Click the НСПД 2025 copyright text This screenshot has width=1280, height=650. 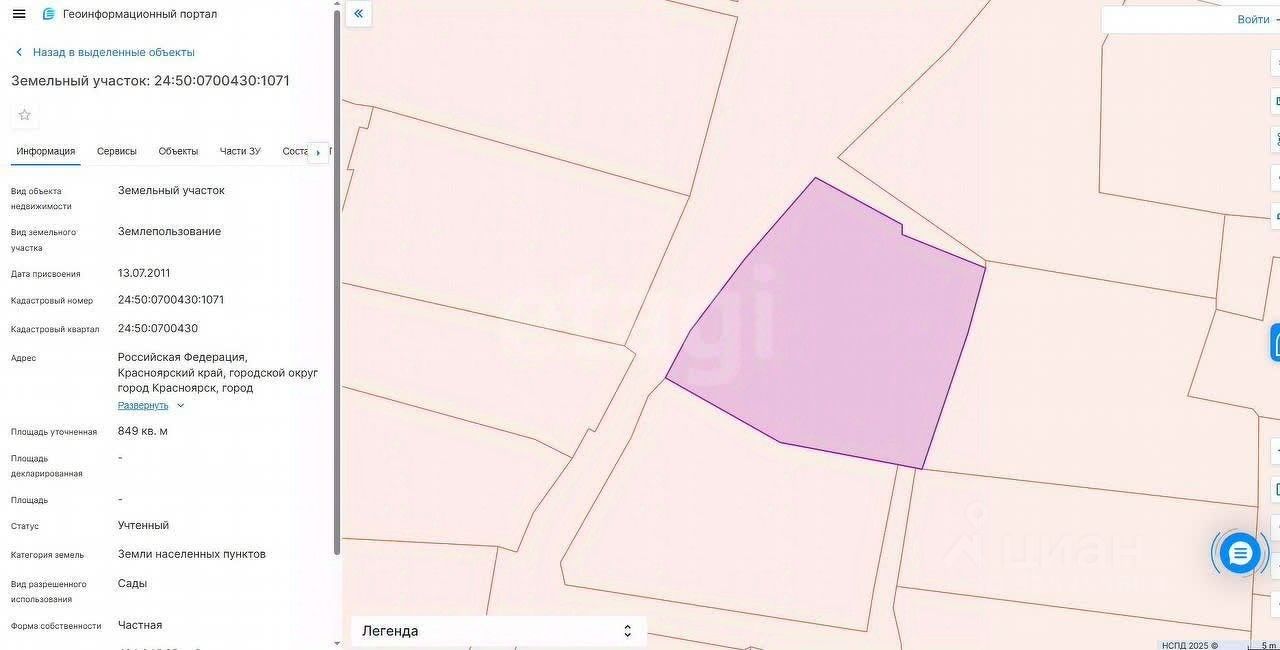click(x=1190, y=645)
